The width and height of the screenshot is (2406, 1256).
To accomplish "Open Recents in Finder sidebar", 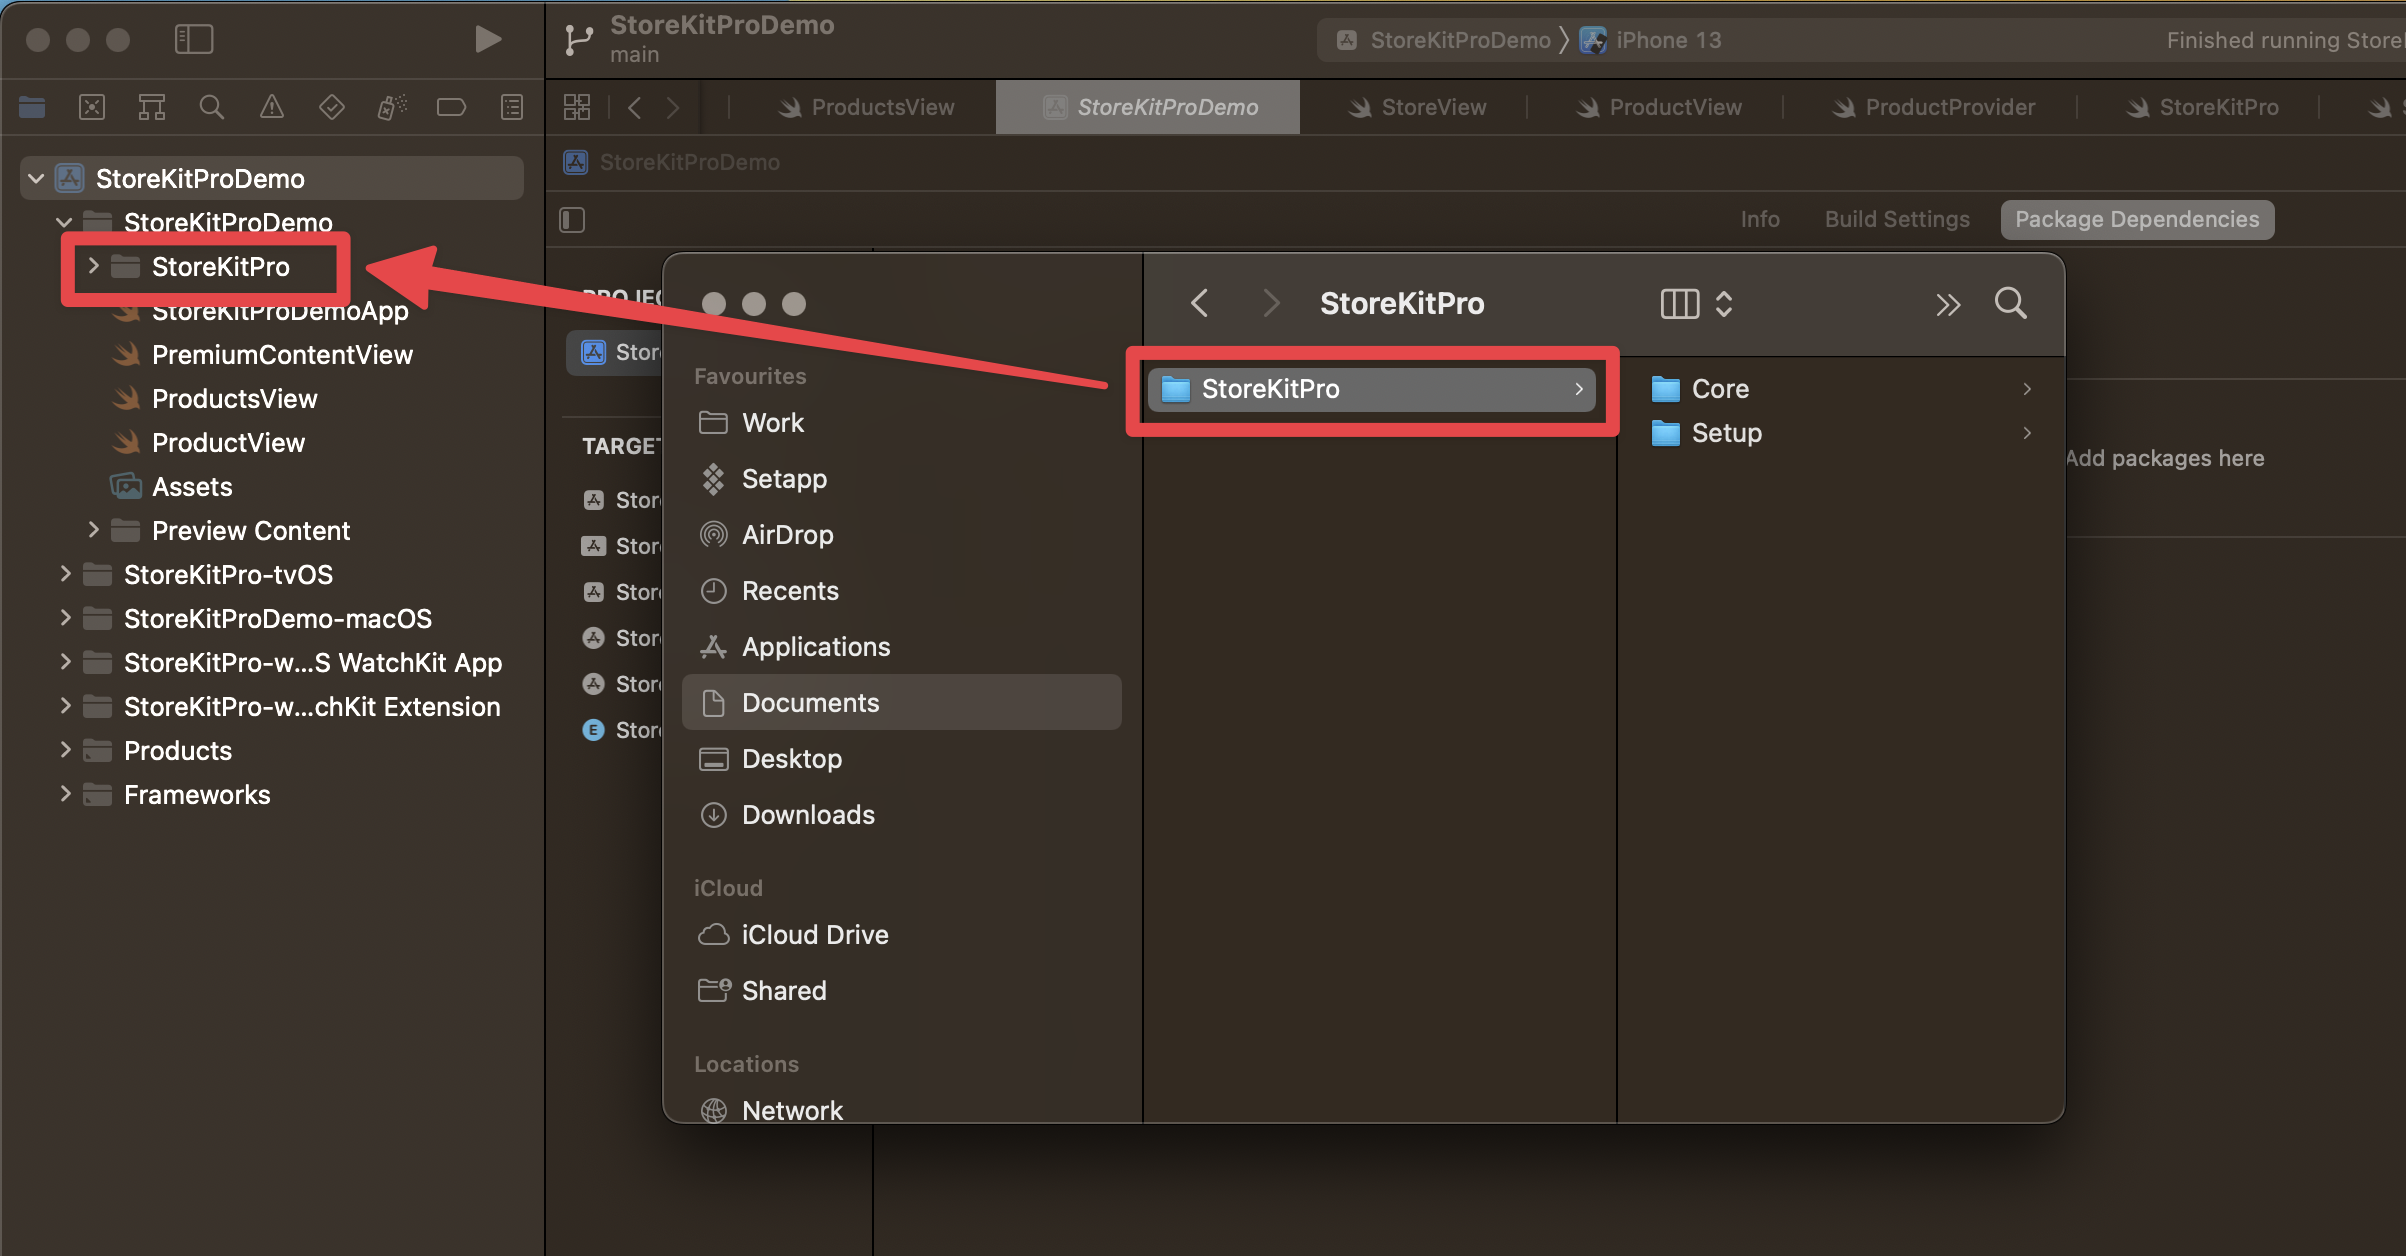I will pos(901,591).
